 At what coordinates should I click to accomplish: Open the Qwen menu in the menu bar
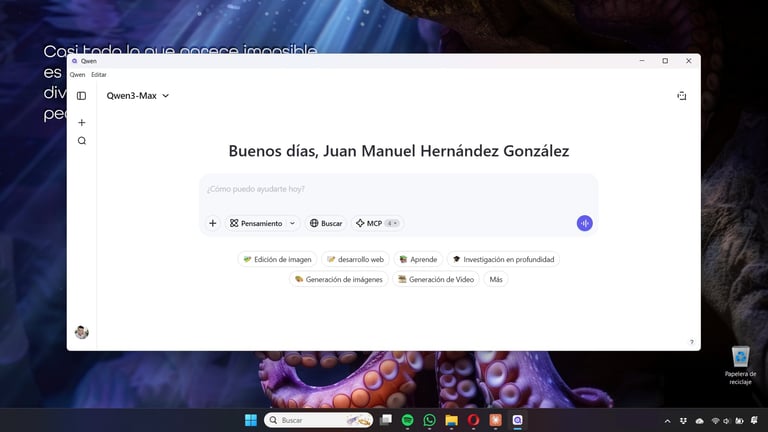coord(77,75)
